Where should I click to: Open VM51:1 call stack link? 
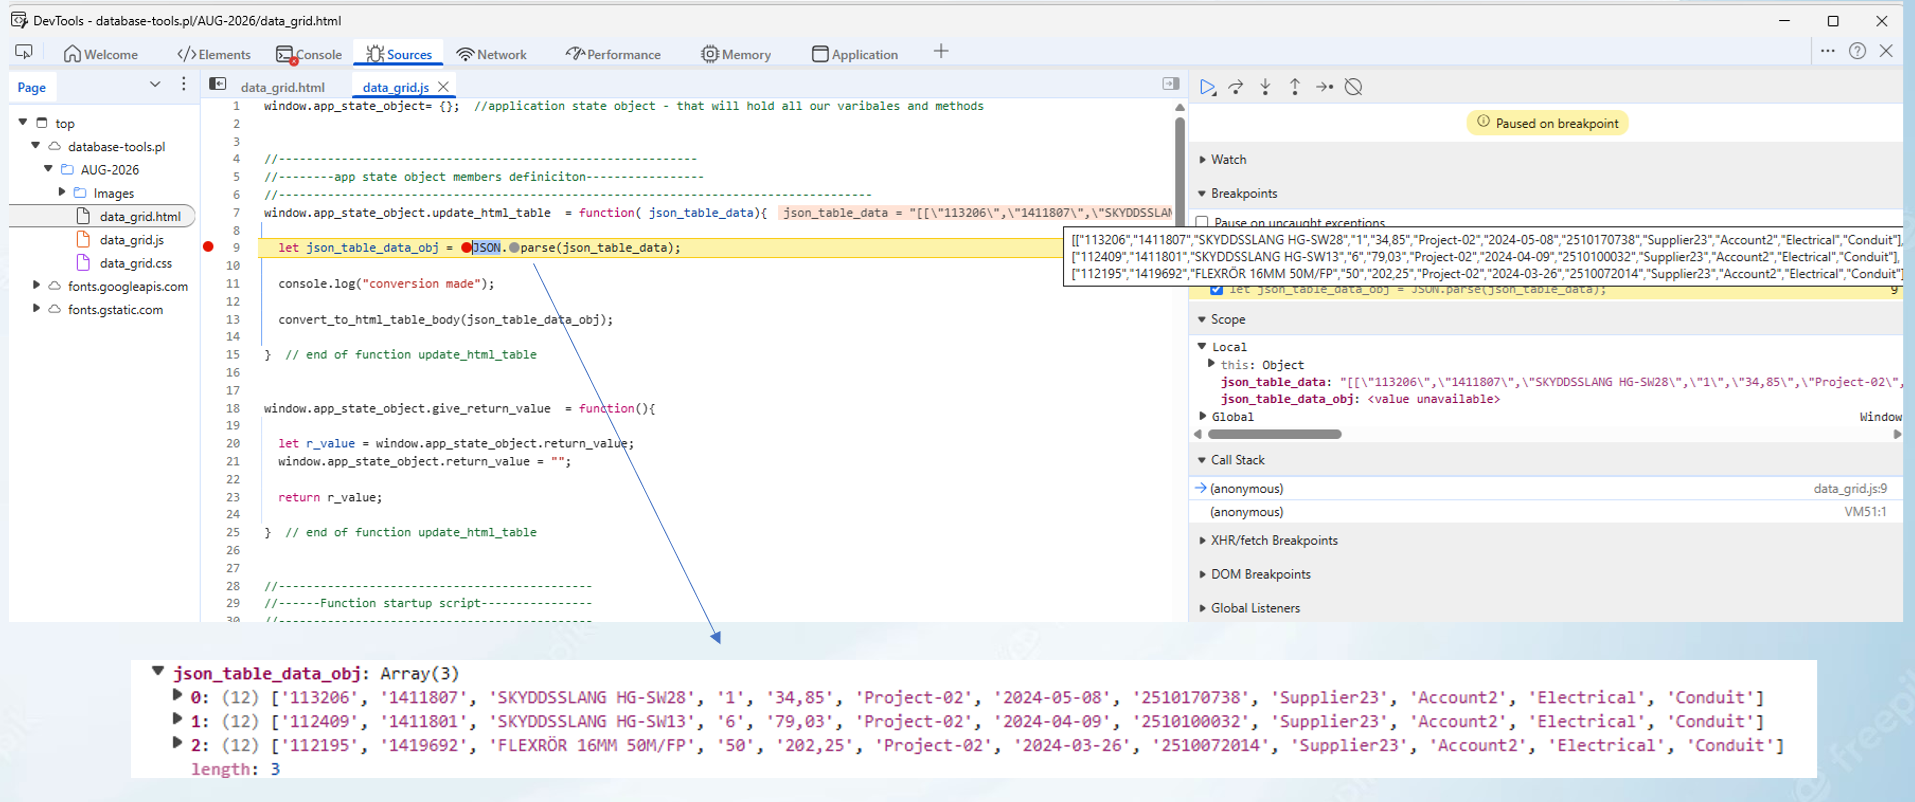click(x=1865, y=511)
